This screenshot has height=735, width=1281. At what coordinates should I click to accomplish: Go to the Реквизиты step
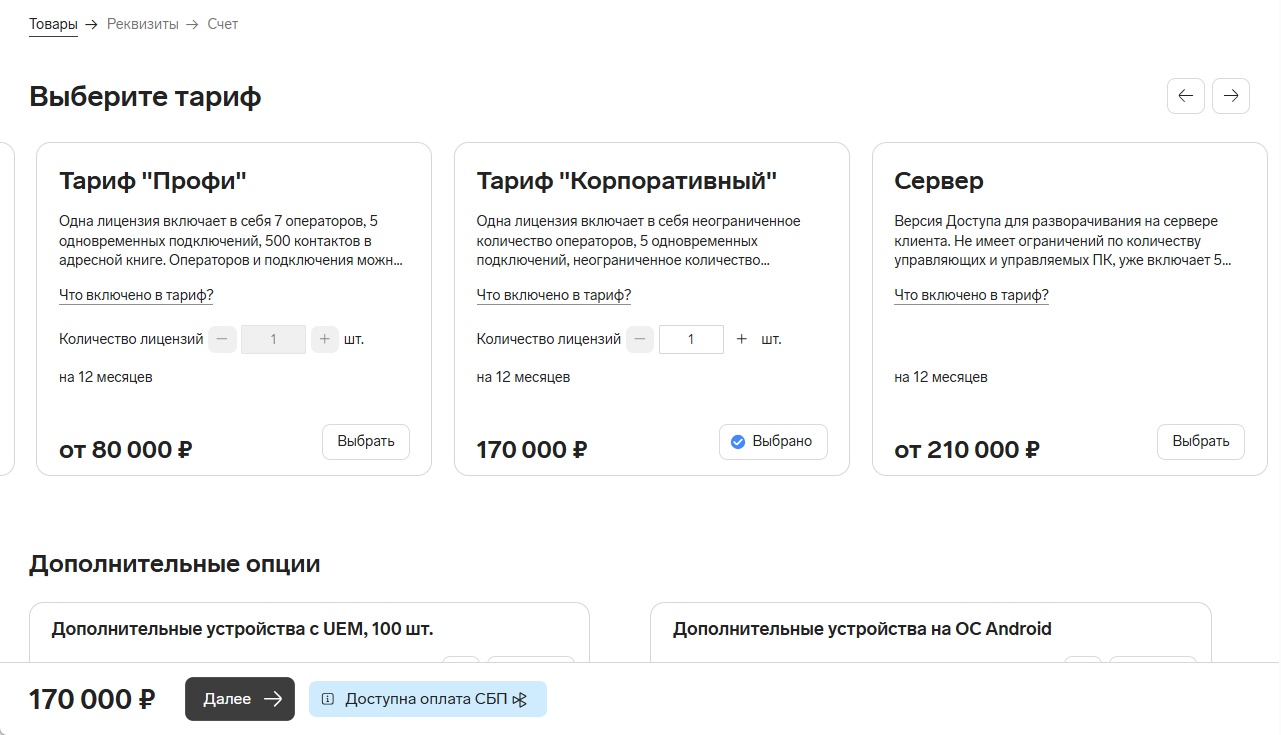point(142,23)
